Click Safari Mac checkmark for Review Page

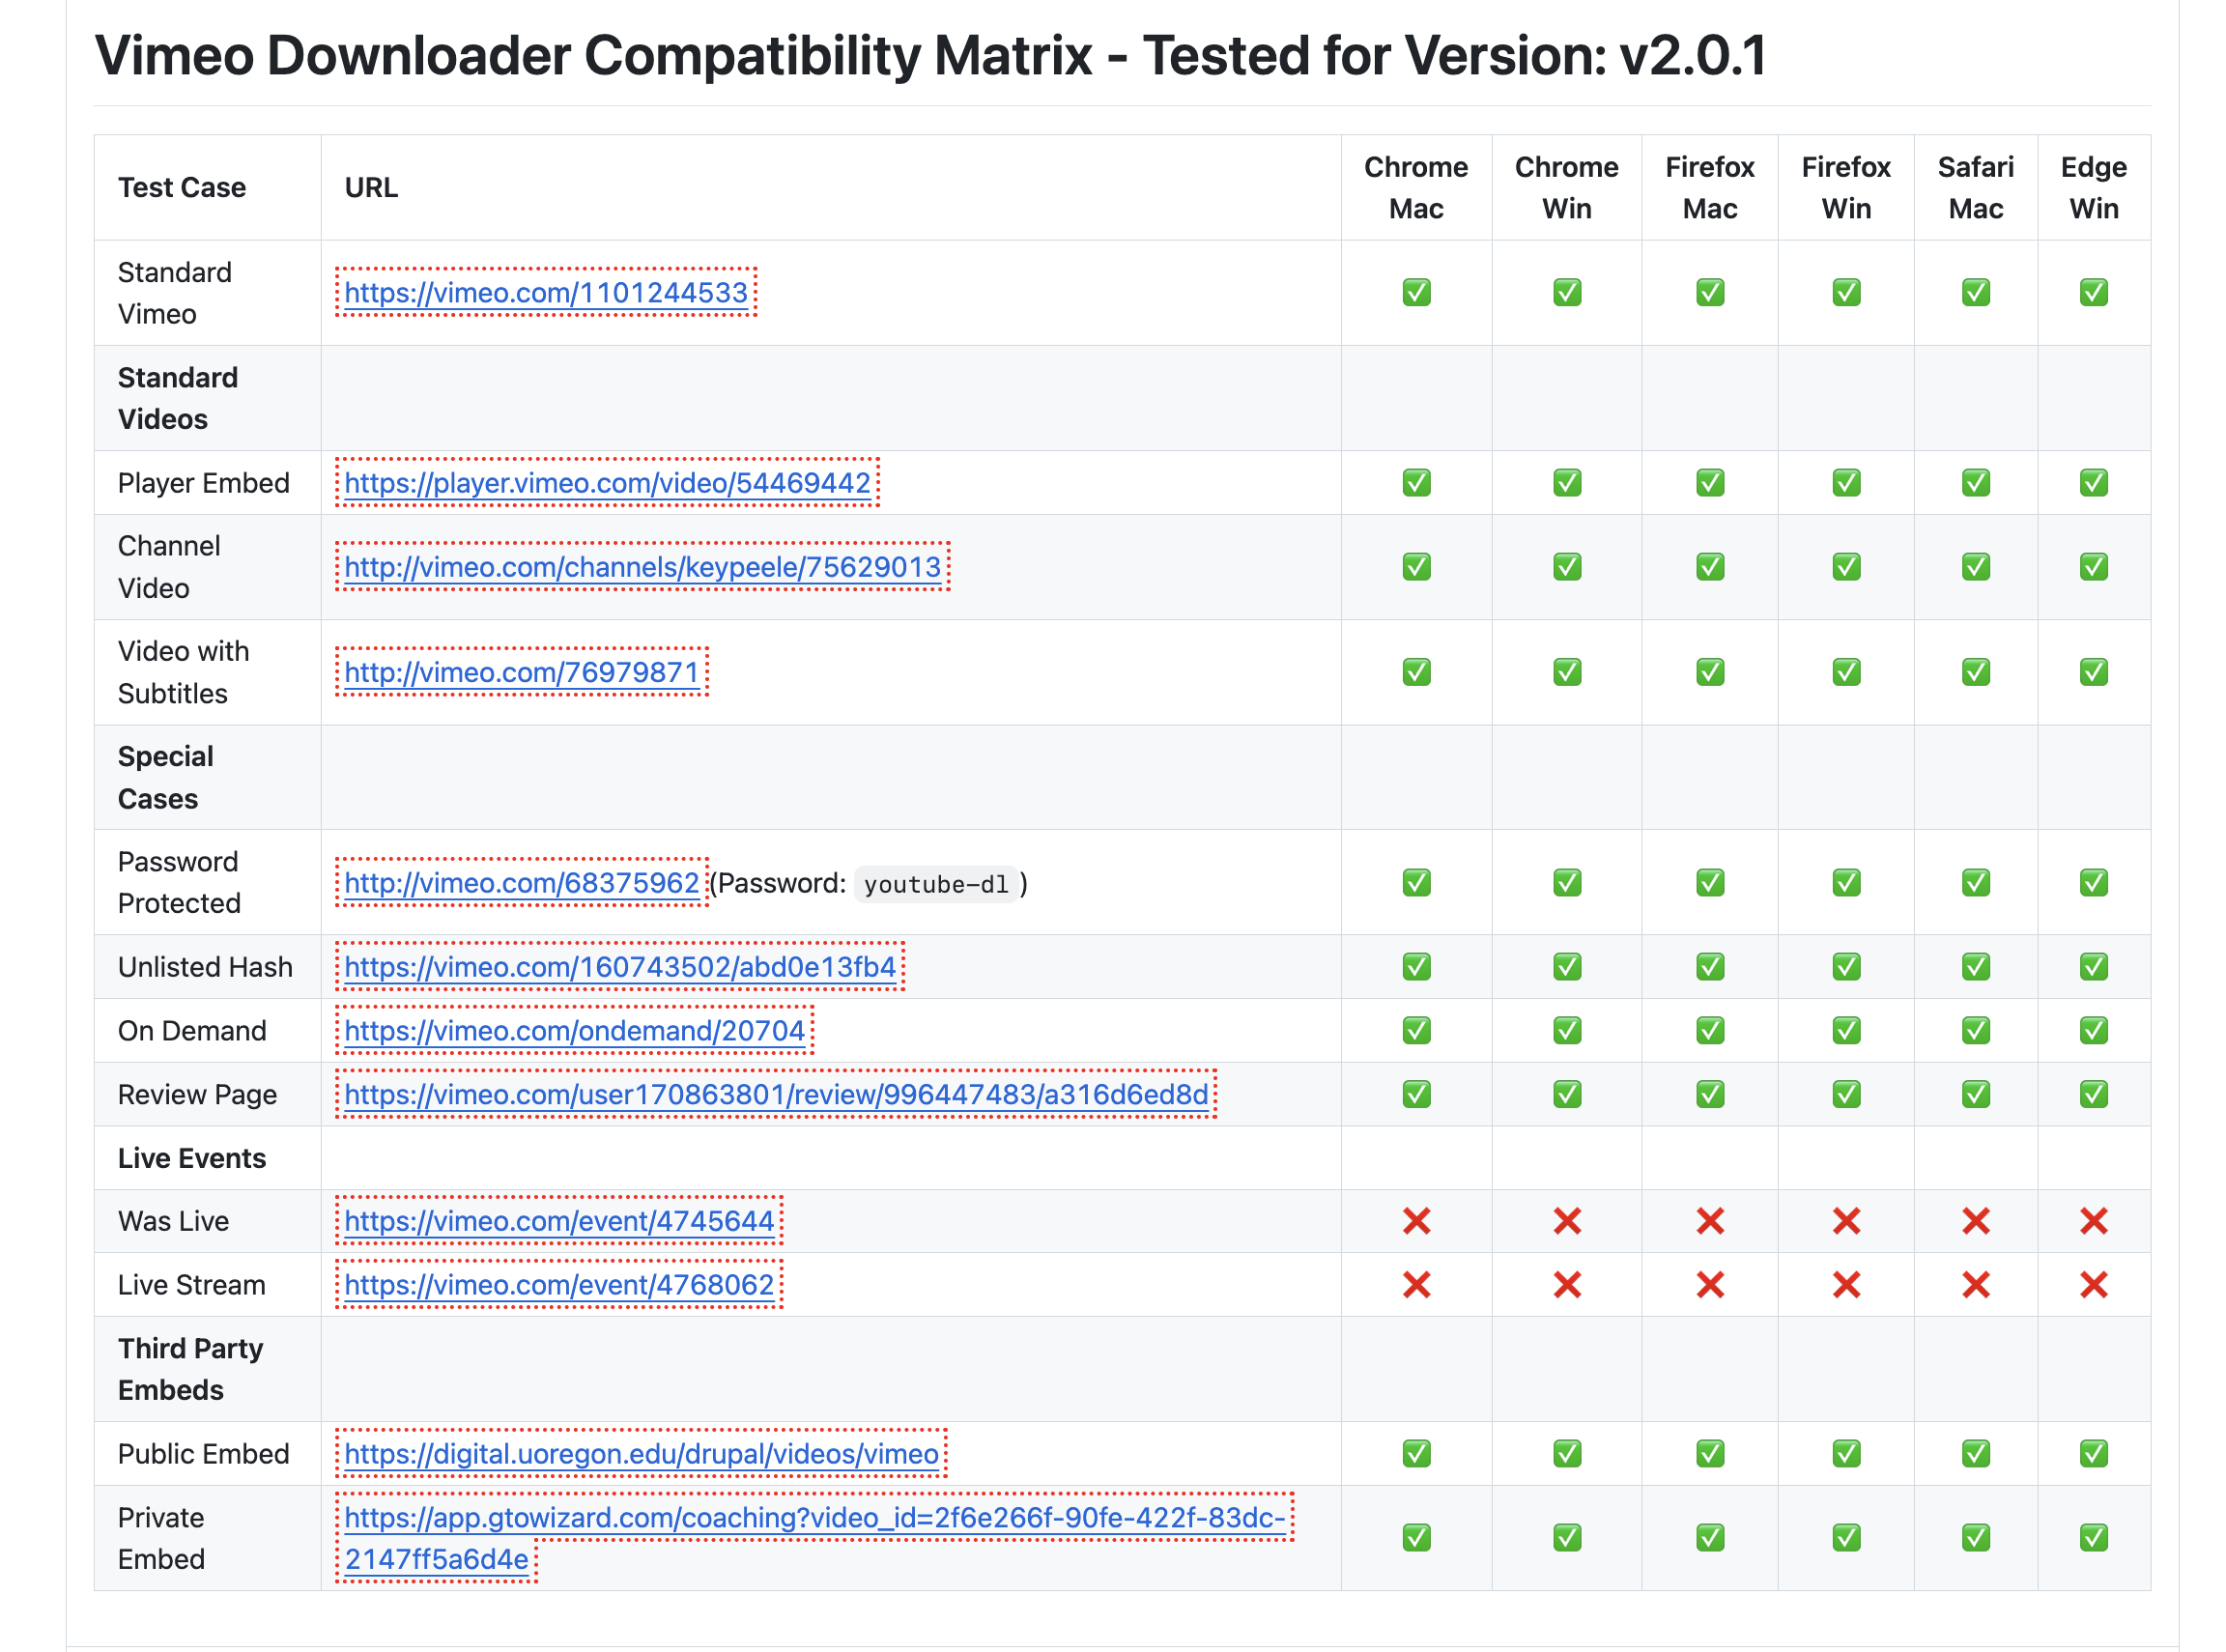pos(1975,1095)
